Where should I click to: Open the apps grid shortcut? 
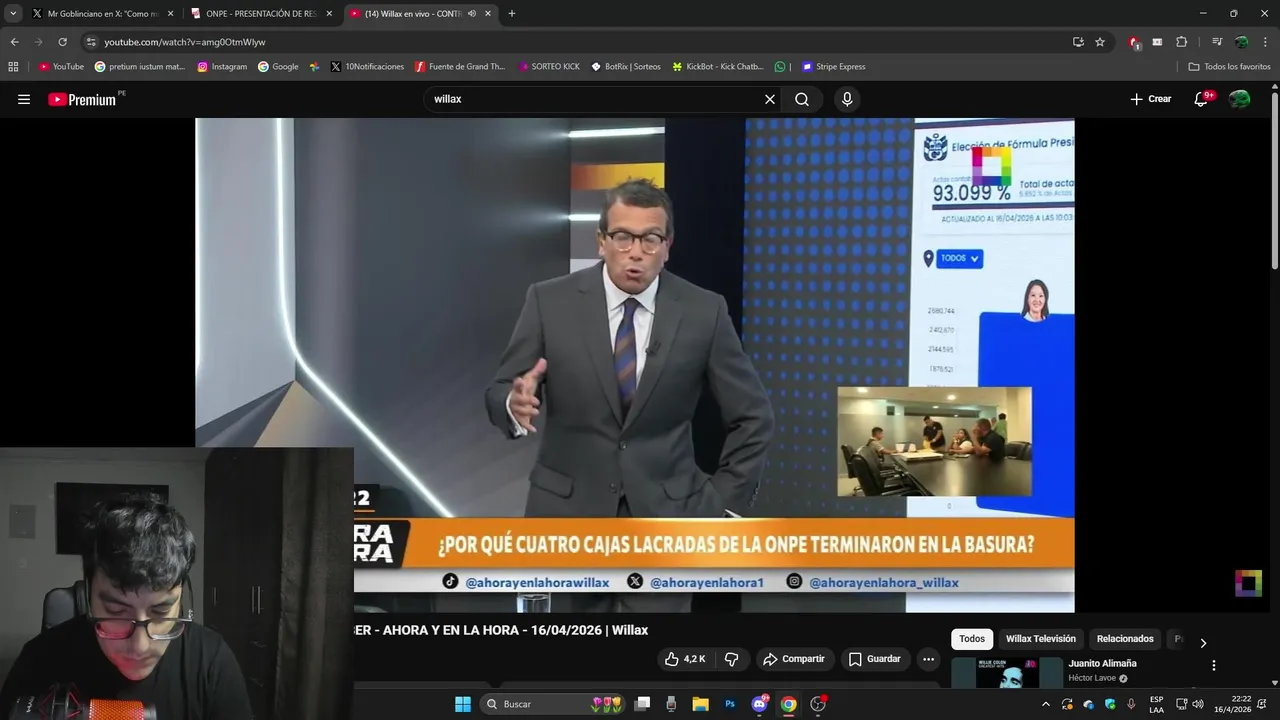(13, 67)
